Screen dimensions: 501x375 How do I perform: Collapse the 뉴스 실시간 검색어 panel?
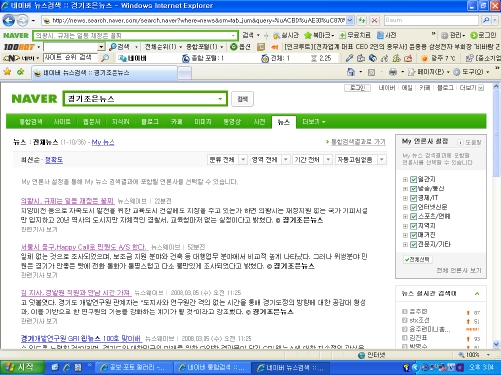tap(477, 294)
